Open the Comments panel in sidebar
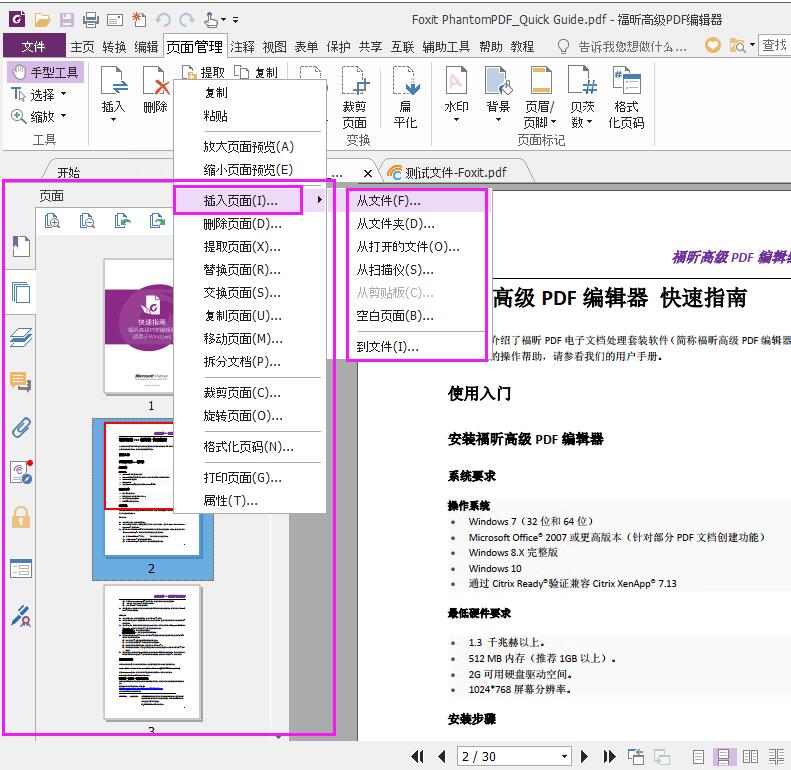This screenshot has height=770, width=791. [x=21, y=382]
